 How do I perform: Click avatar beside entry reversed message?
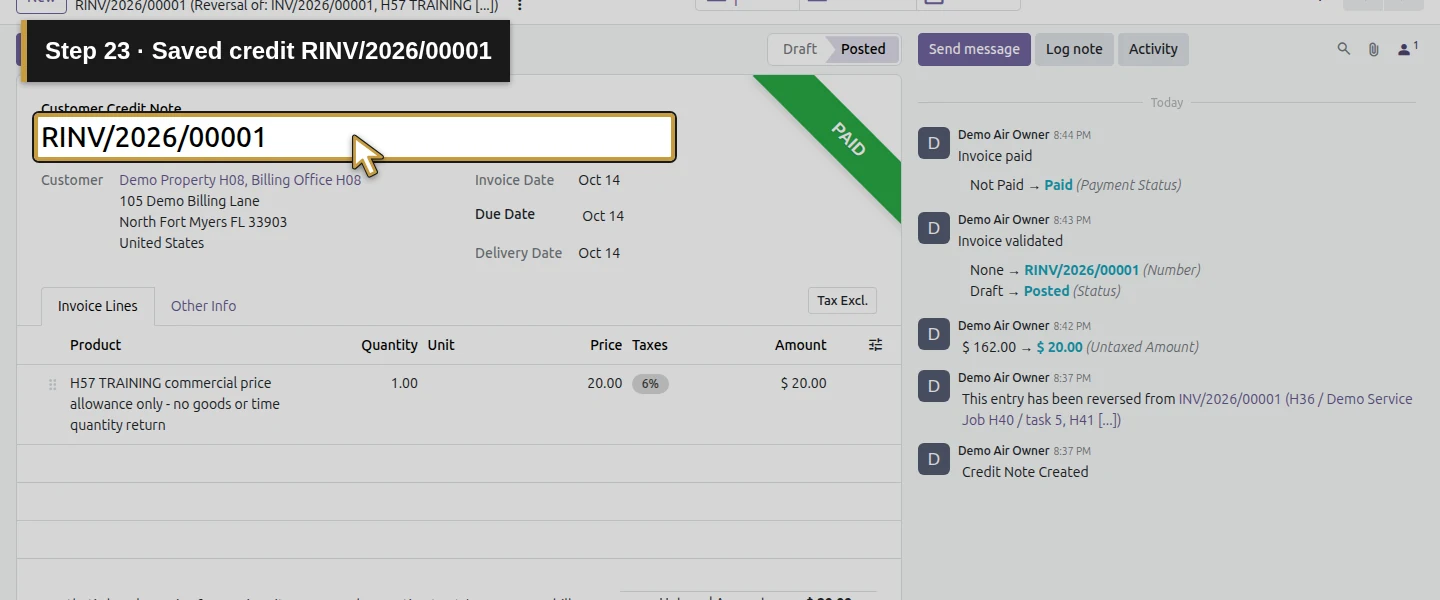click(934, 387)
